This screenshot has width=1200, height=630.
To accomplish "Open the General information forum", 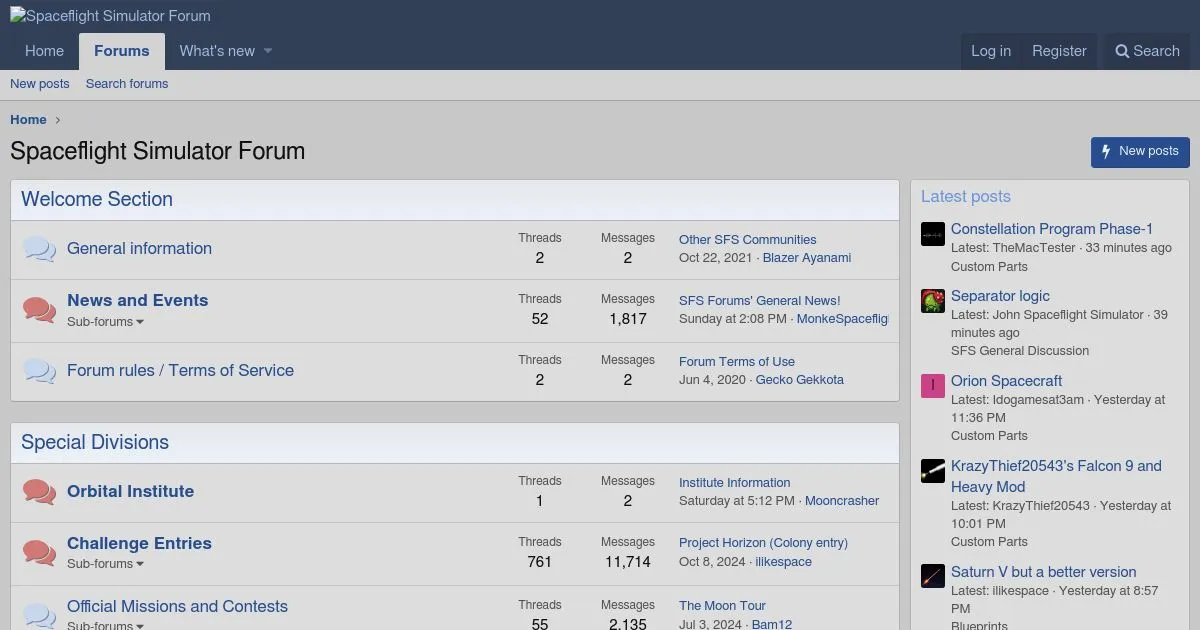I will tap(139, 249).
